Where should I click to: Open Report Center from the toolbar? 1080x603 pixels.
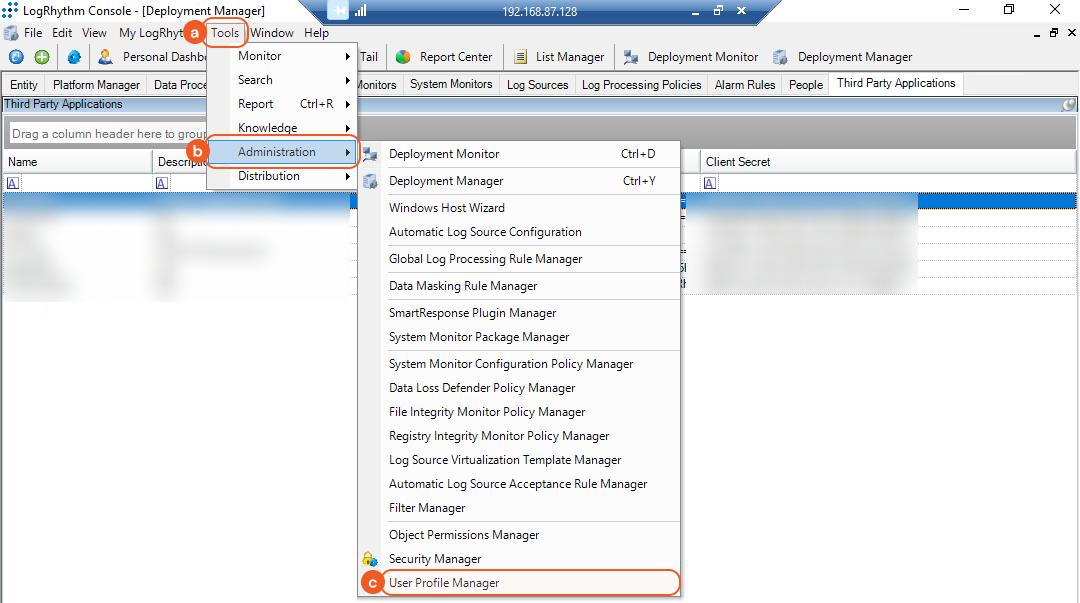pos(404,57)
